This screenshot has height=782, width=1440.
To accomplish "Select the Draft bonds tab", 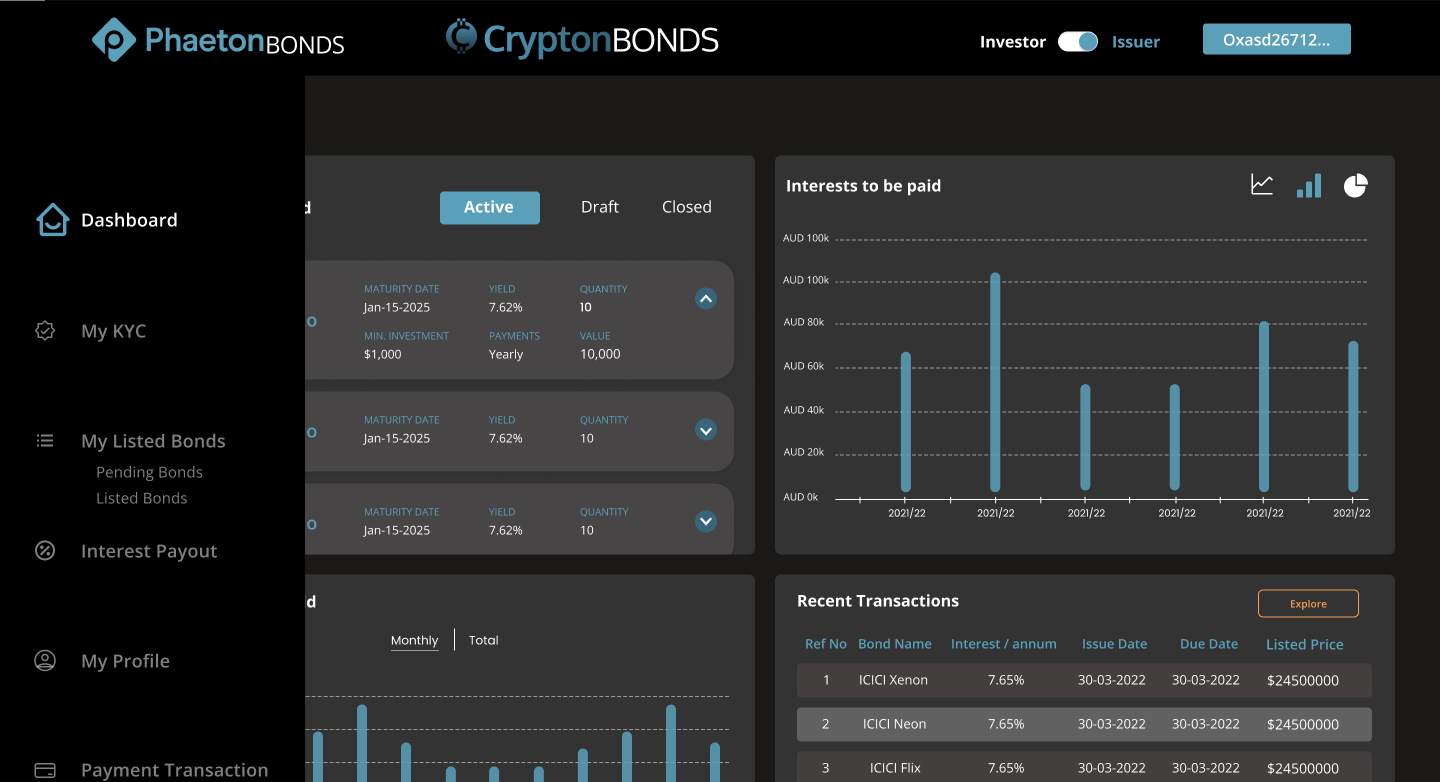I will coord(600,207).
